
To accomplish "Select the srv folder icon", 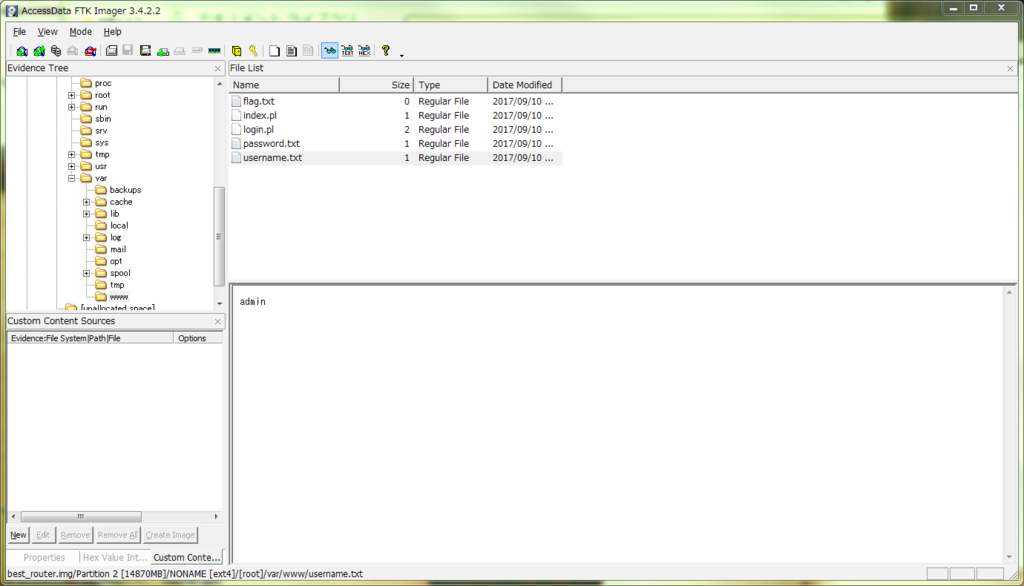I will point(86,131).
